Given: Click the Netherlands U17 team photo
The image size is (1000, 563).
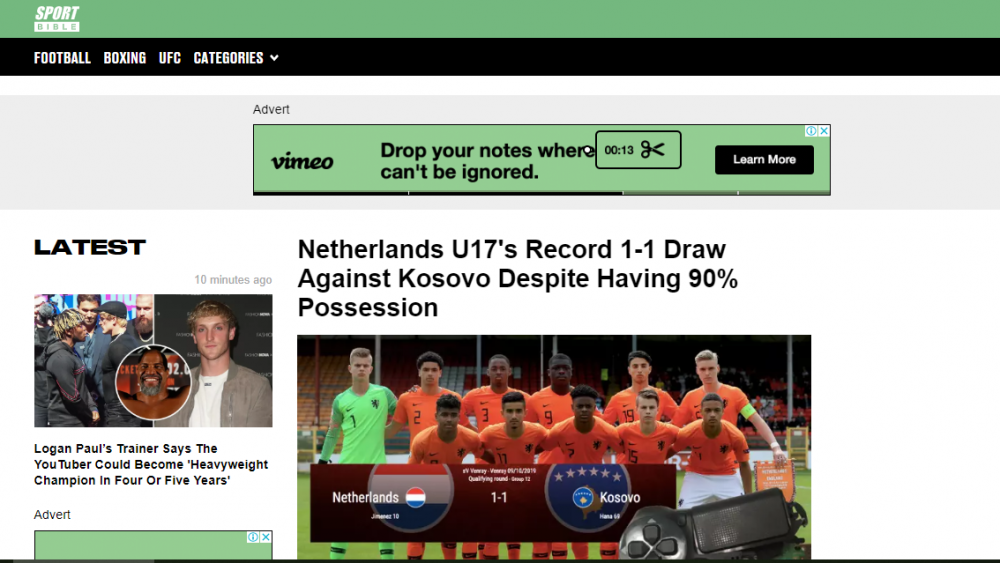Looking at the screenshot, I should pos(554,447).
